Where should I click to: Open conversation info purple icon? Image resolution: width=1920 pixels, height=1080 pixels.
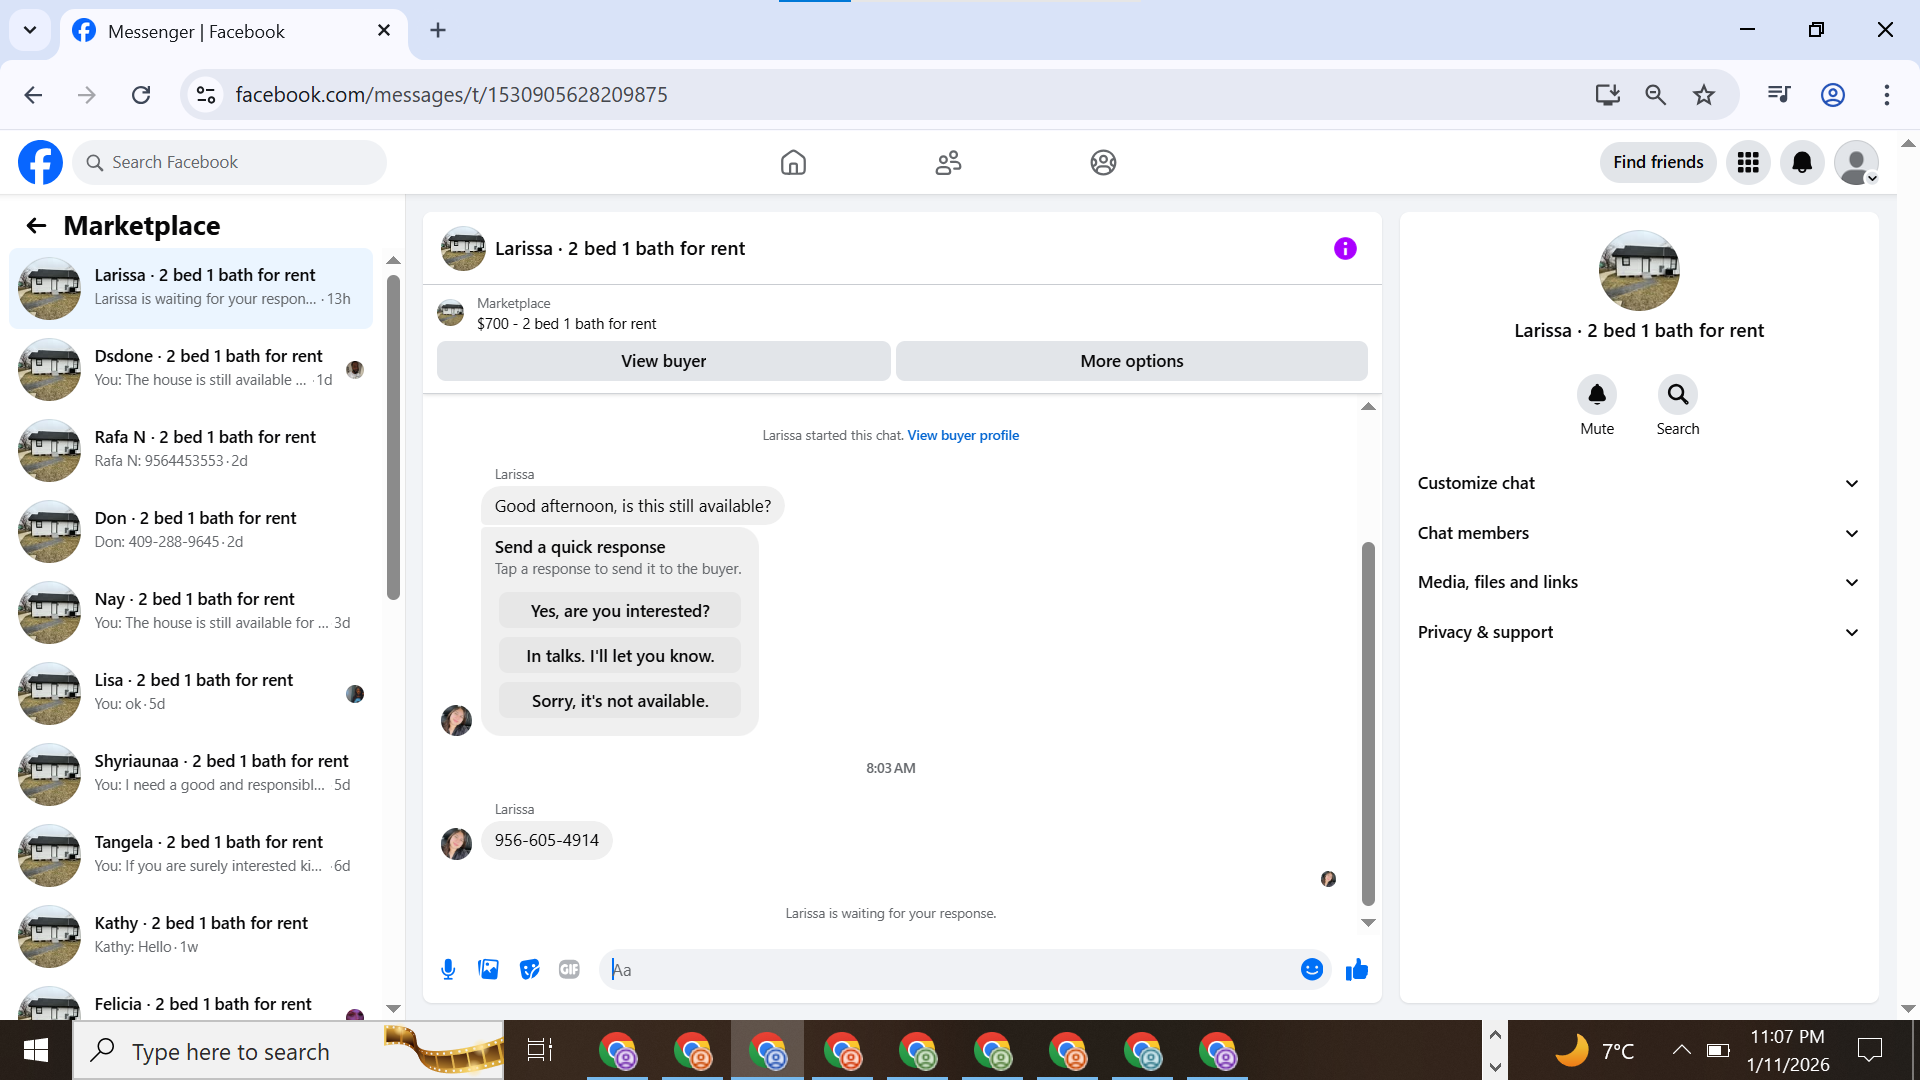(1345, 248)
